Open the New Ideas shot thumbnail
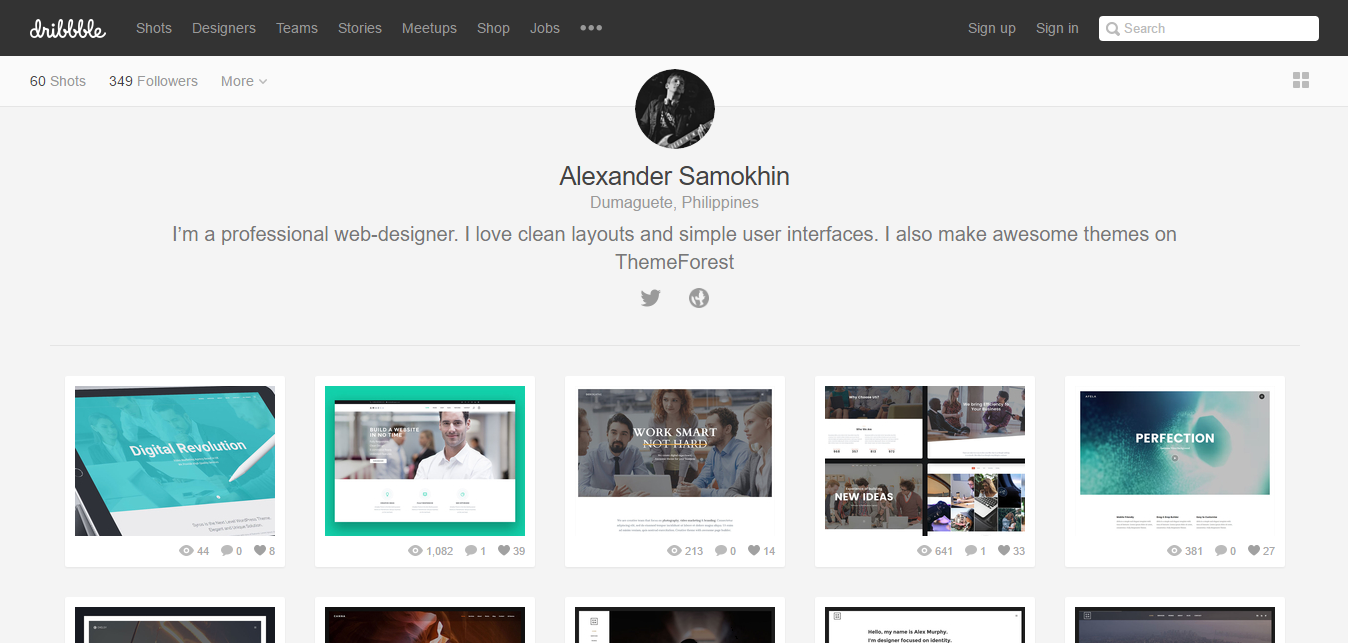 [925, 458]
